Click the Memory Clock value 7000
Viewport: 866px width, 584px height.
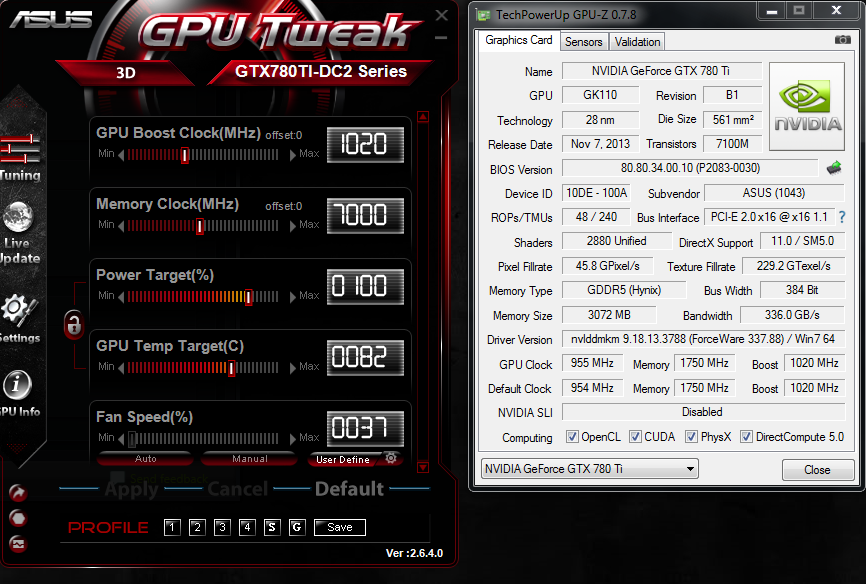365,215
